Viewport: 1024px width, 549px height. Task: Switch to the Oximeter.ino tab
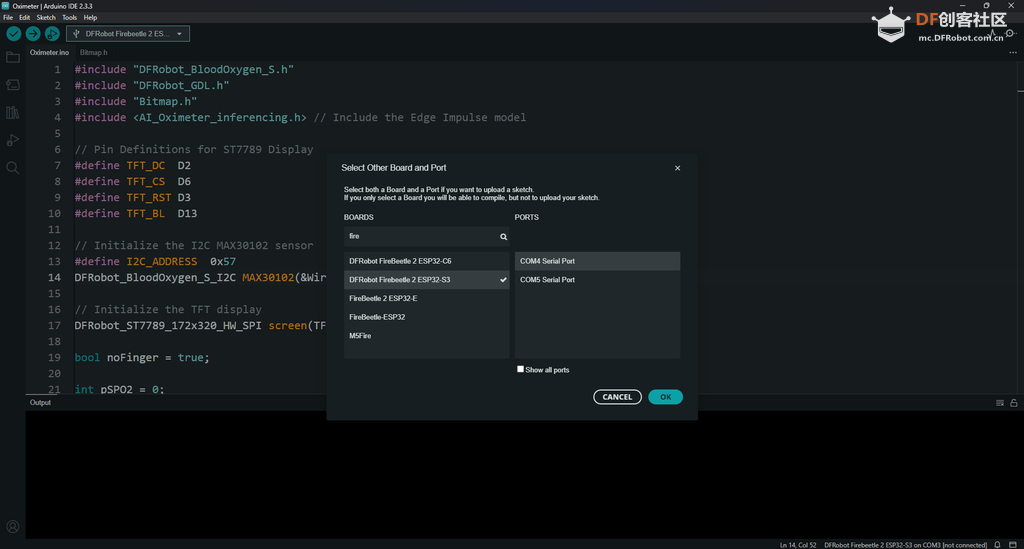pos(49,52)
